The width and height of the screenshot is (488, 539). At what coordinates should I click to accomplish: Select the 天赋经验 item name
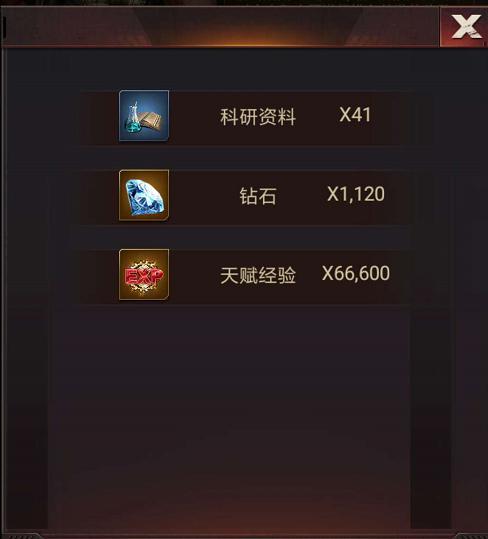coord(258,275)
